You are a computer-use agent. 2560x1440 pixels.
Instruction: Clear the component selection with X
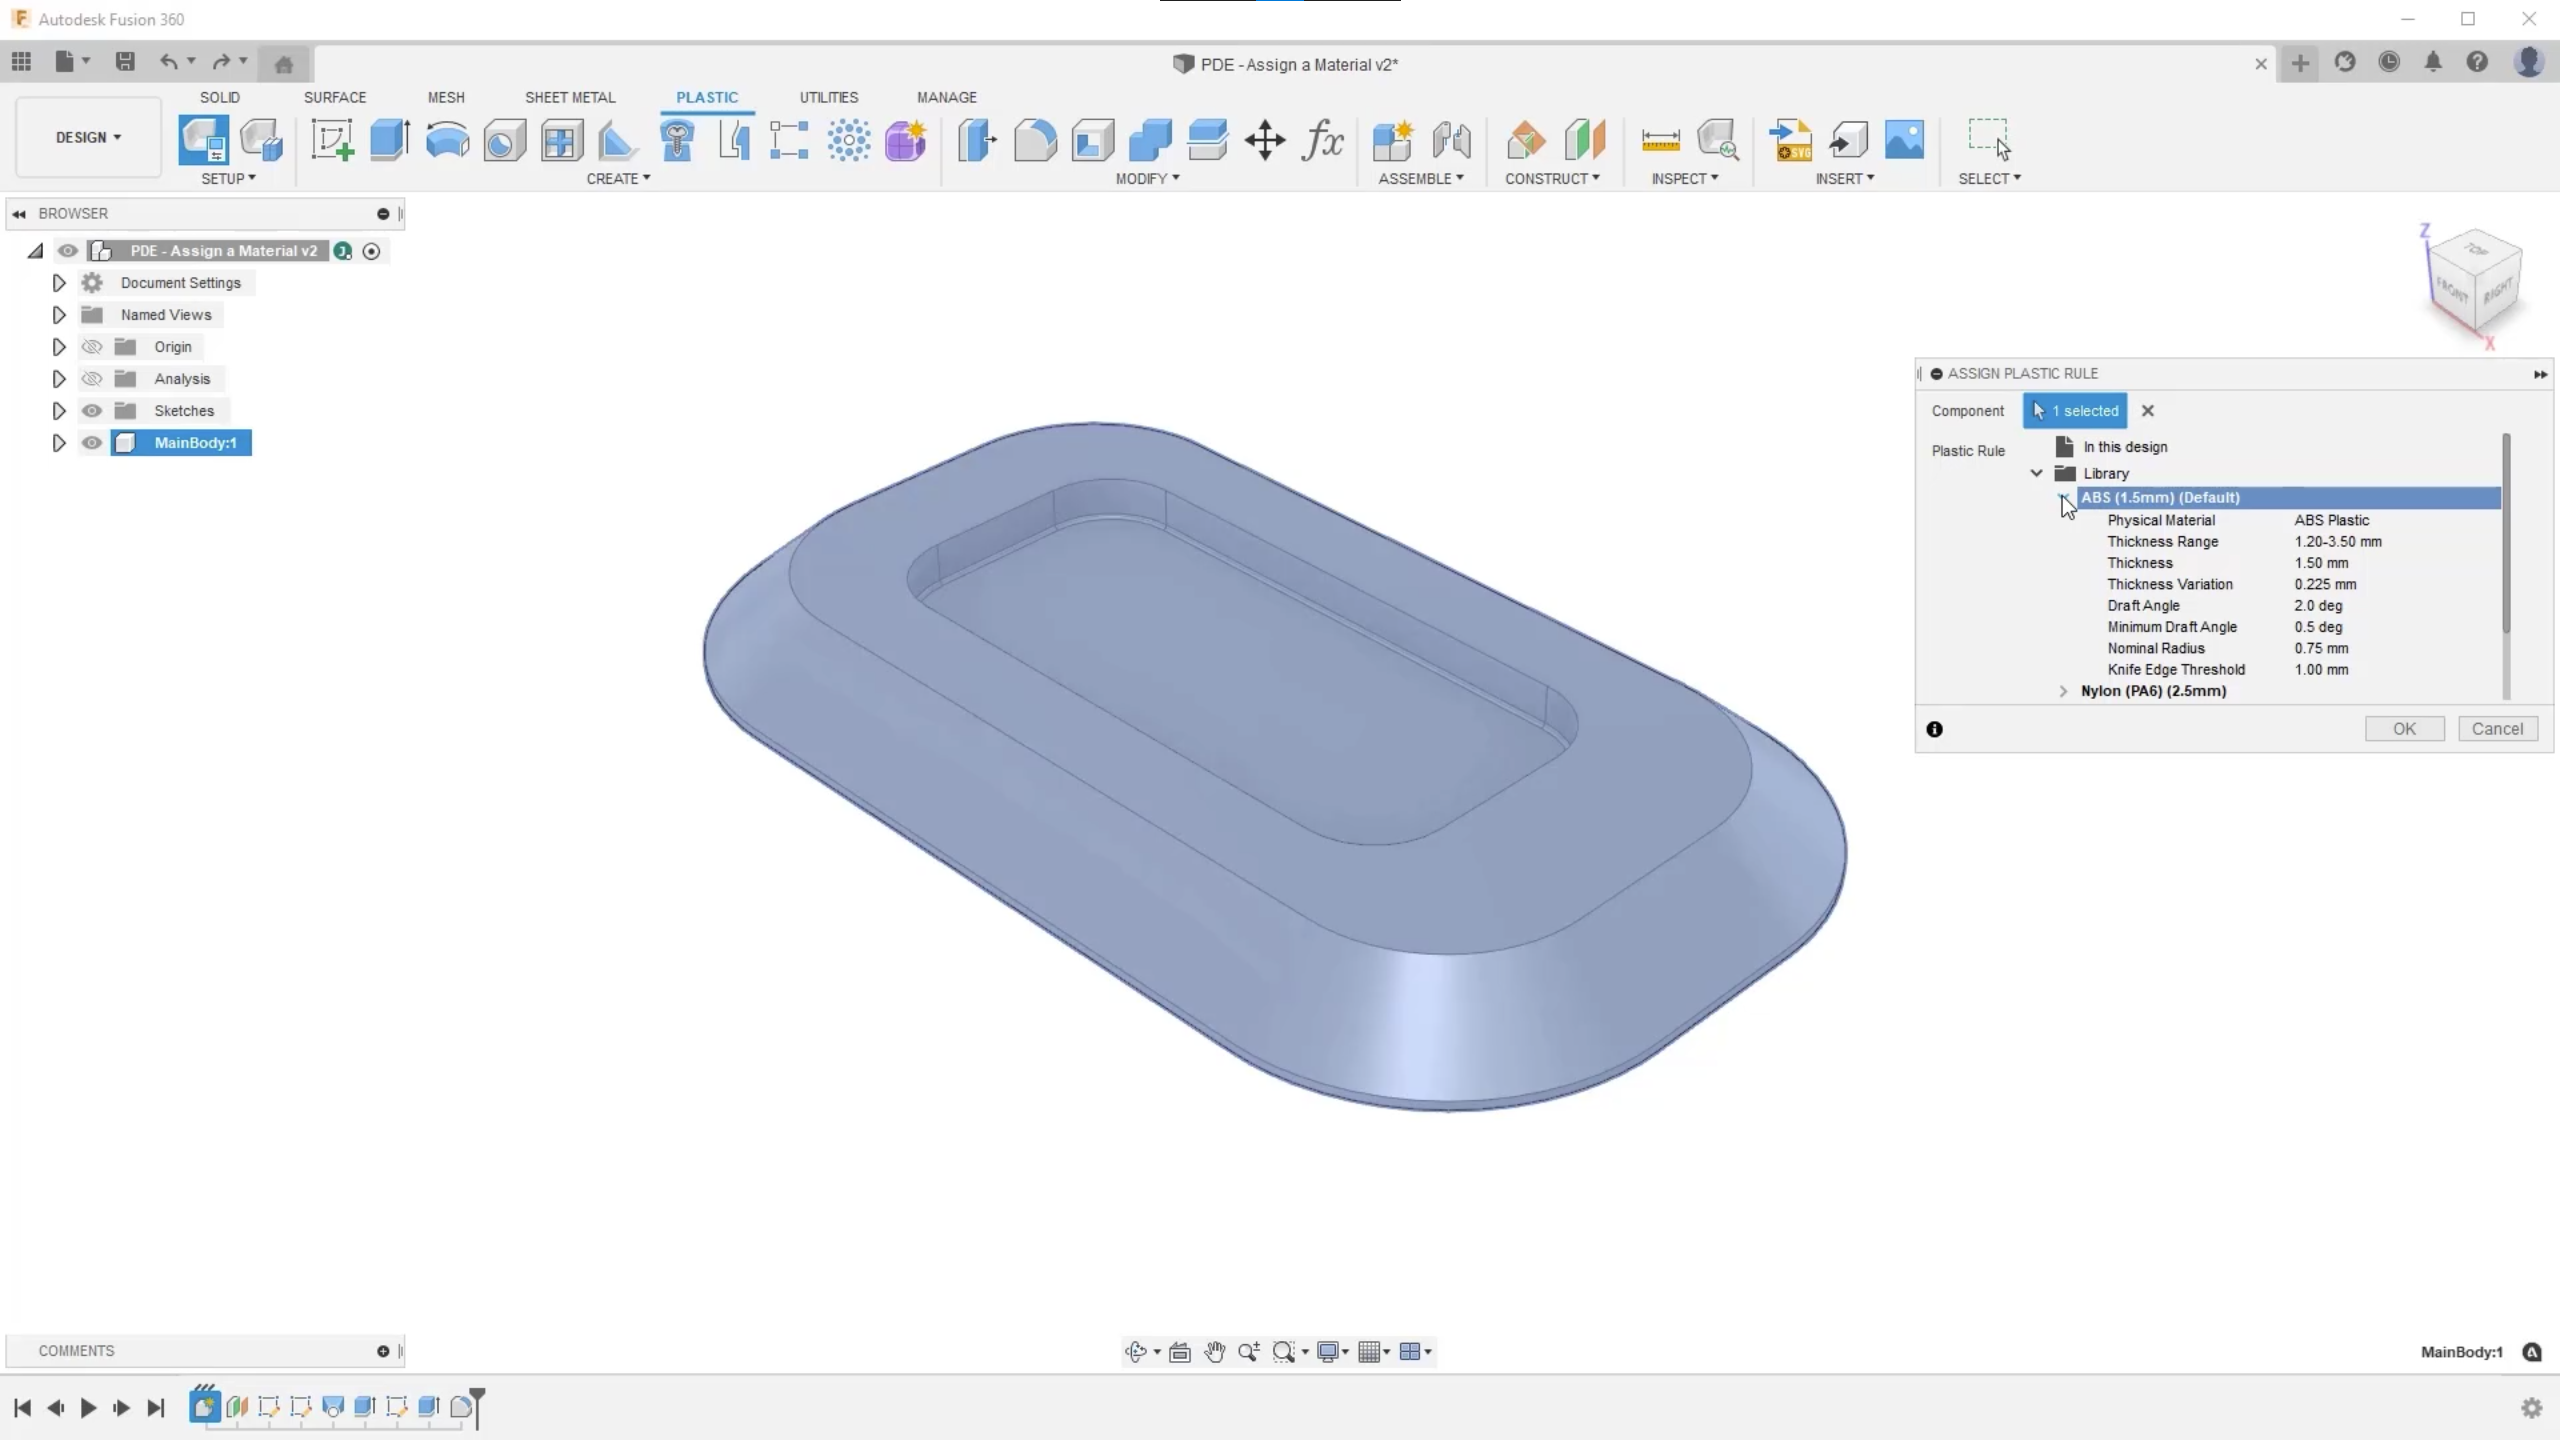click(2147, 411)
